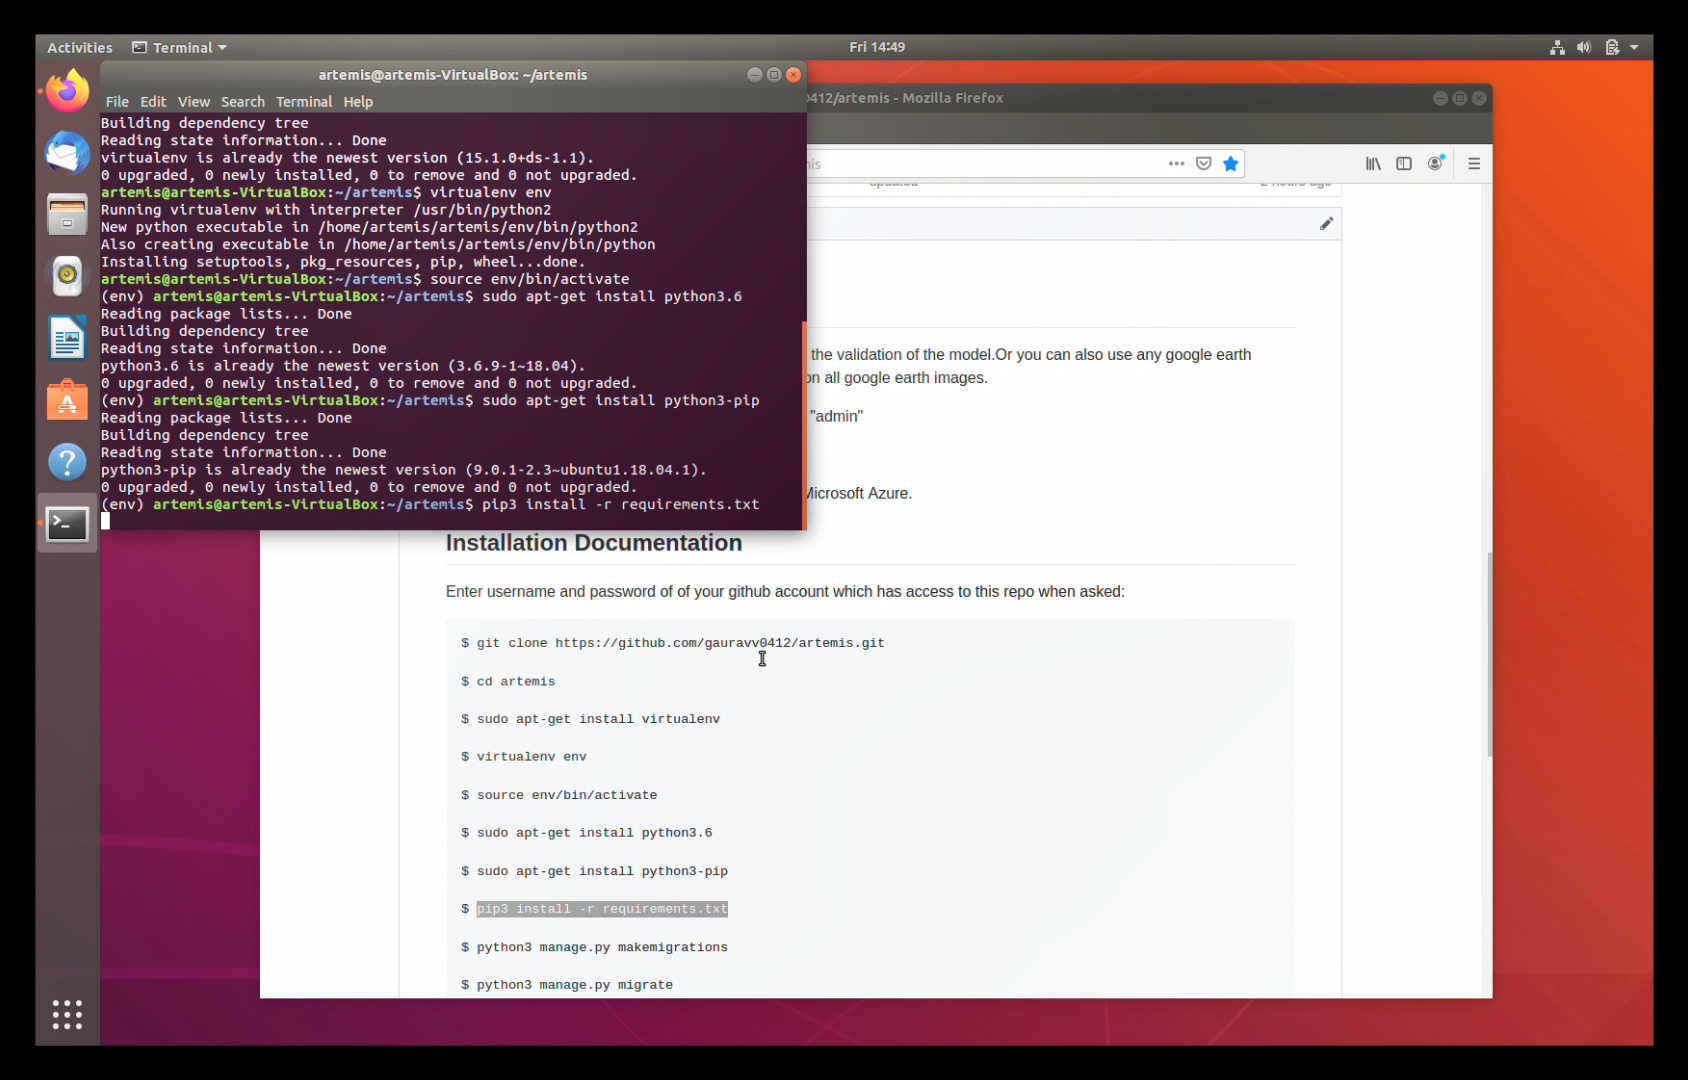This screenshot has height=1080, width=1688.
Task: Open Firefox from the Ubuntu dock
Action: click(67, 91)
